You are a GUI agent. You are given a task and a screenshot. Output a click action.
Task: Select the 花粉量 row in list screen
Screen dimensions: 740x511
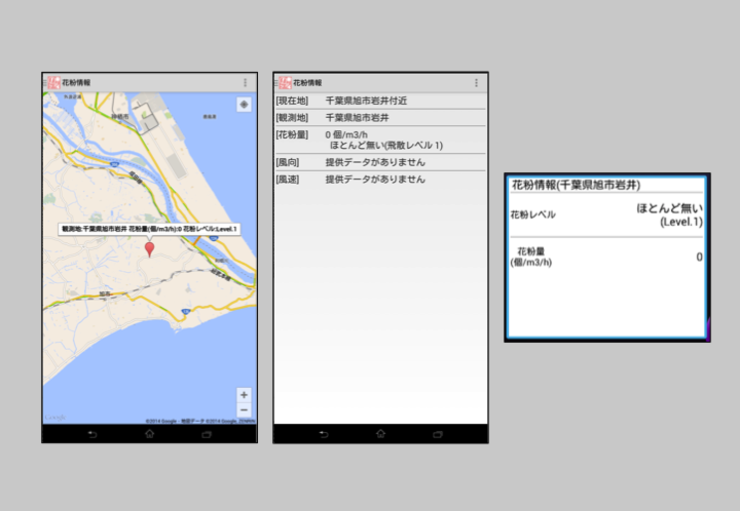(x=380, y=139)
